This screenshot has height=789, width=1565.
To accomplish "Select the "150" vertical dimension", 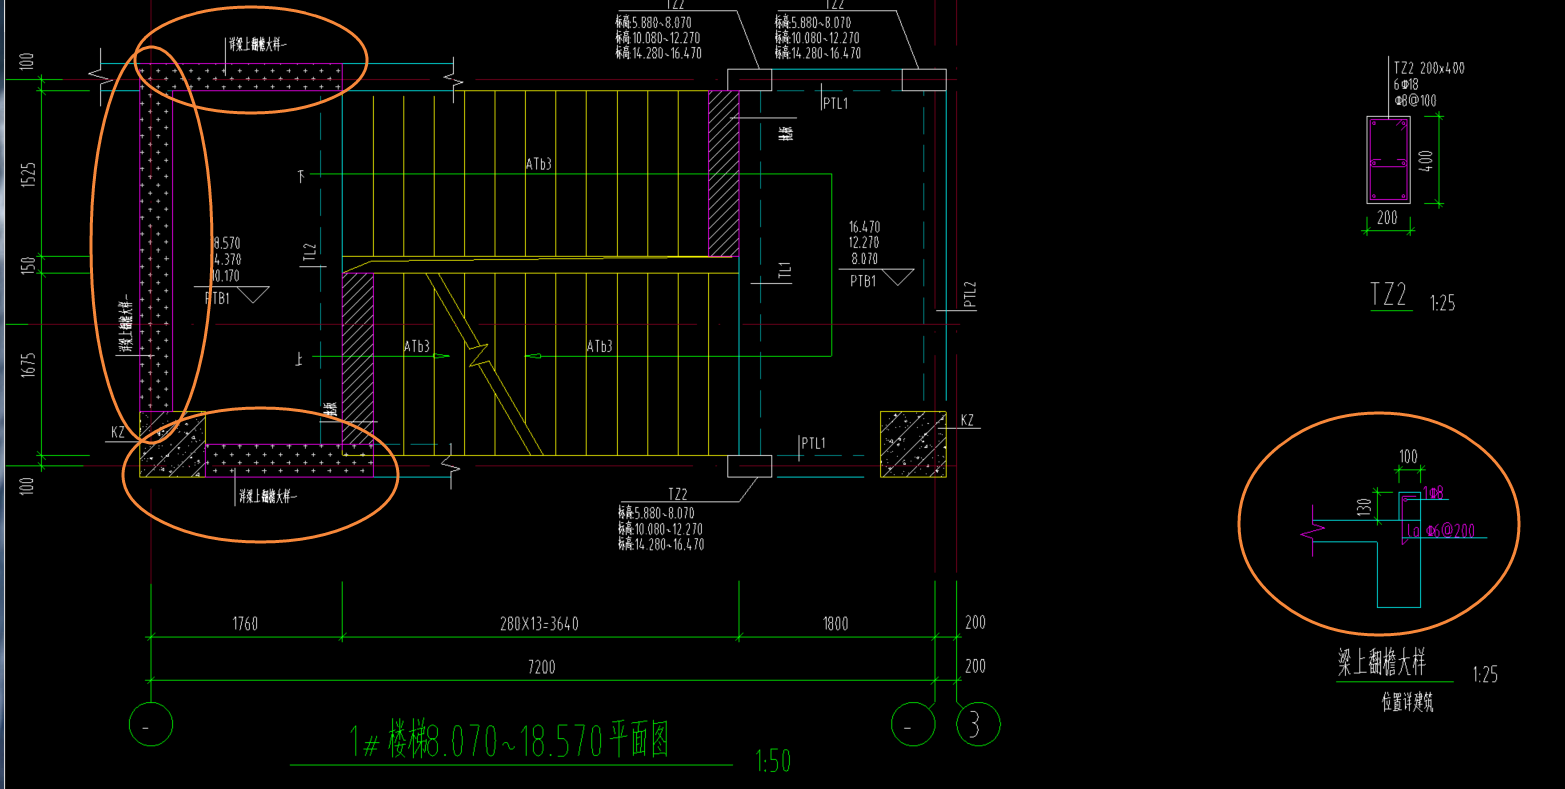I will [29, 265].
